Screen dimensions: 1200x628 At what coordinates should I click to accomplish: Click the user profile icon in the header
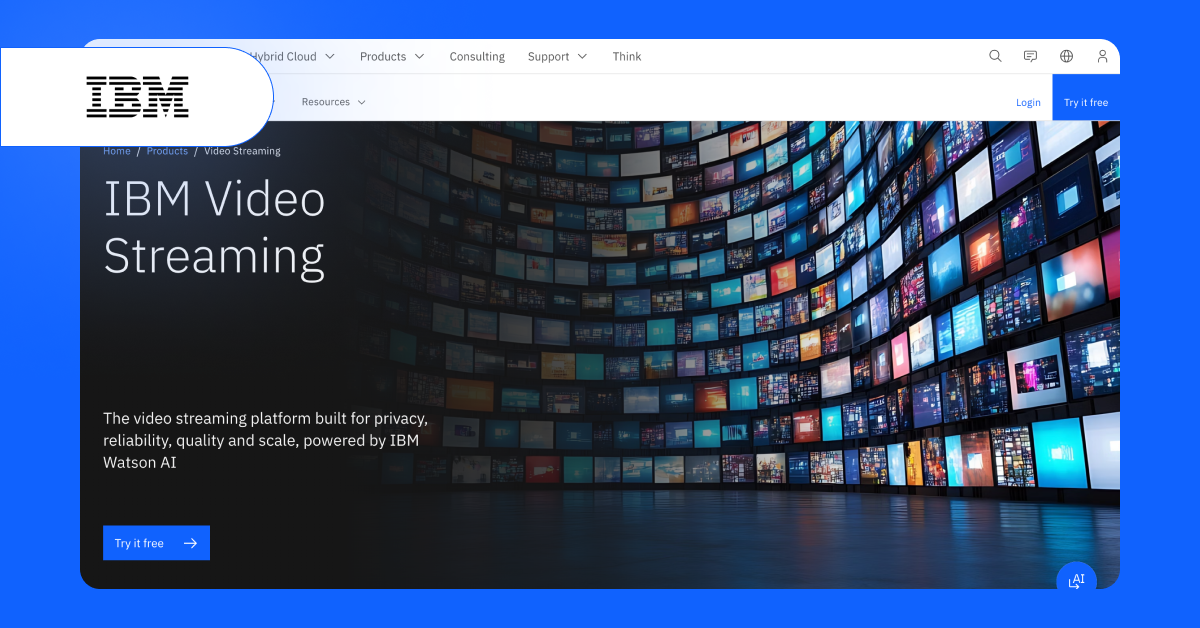tap(1102, 56)
